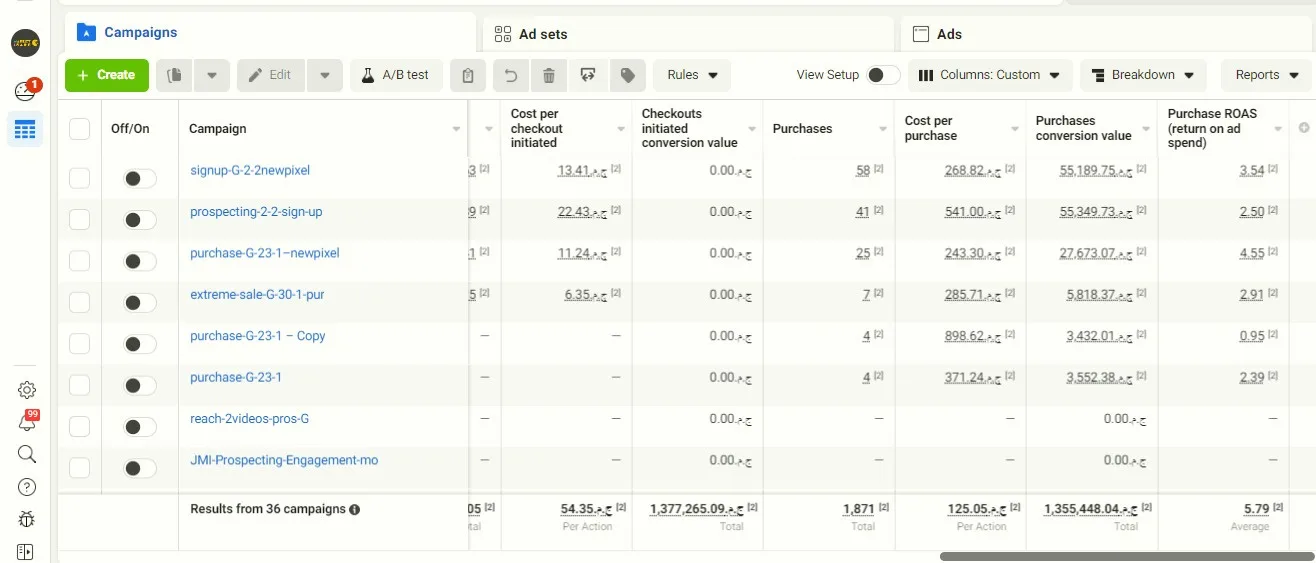Screen dimensions: 1316x563
Task: Toggle the View Setup switch
Action: coord(882,75)
